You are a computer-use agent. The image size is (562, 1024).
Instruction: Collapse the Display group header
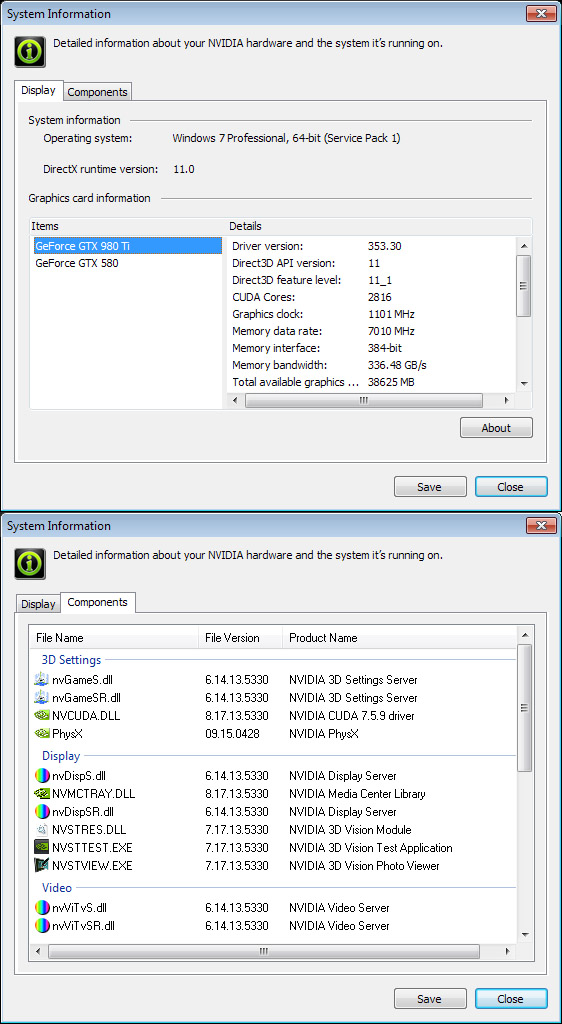61,756
